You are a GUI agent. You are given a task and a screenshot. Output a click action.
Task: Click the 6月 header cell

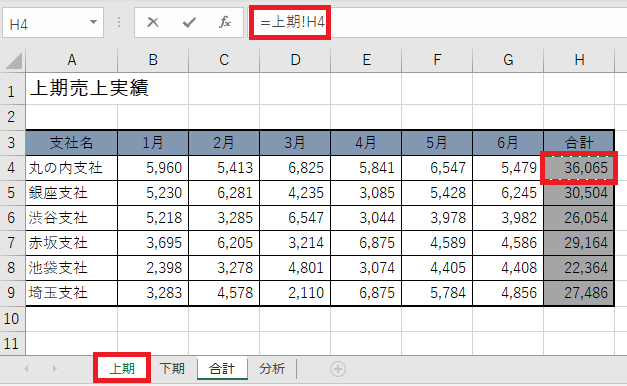[508, 142]
